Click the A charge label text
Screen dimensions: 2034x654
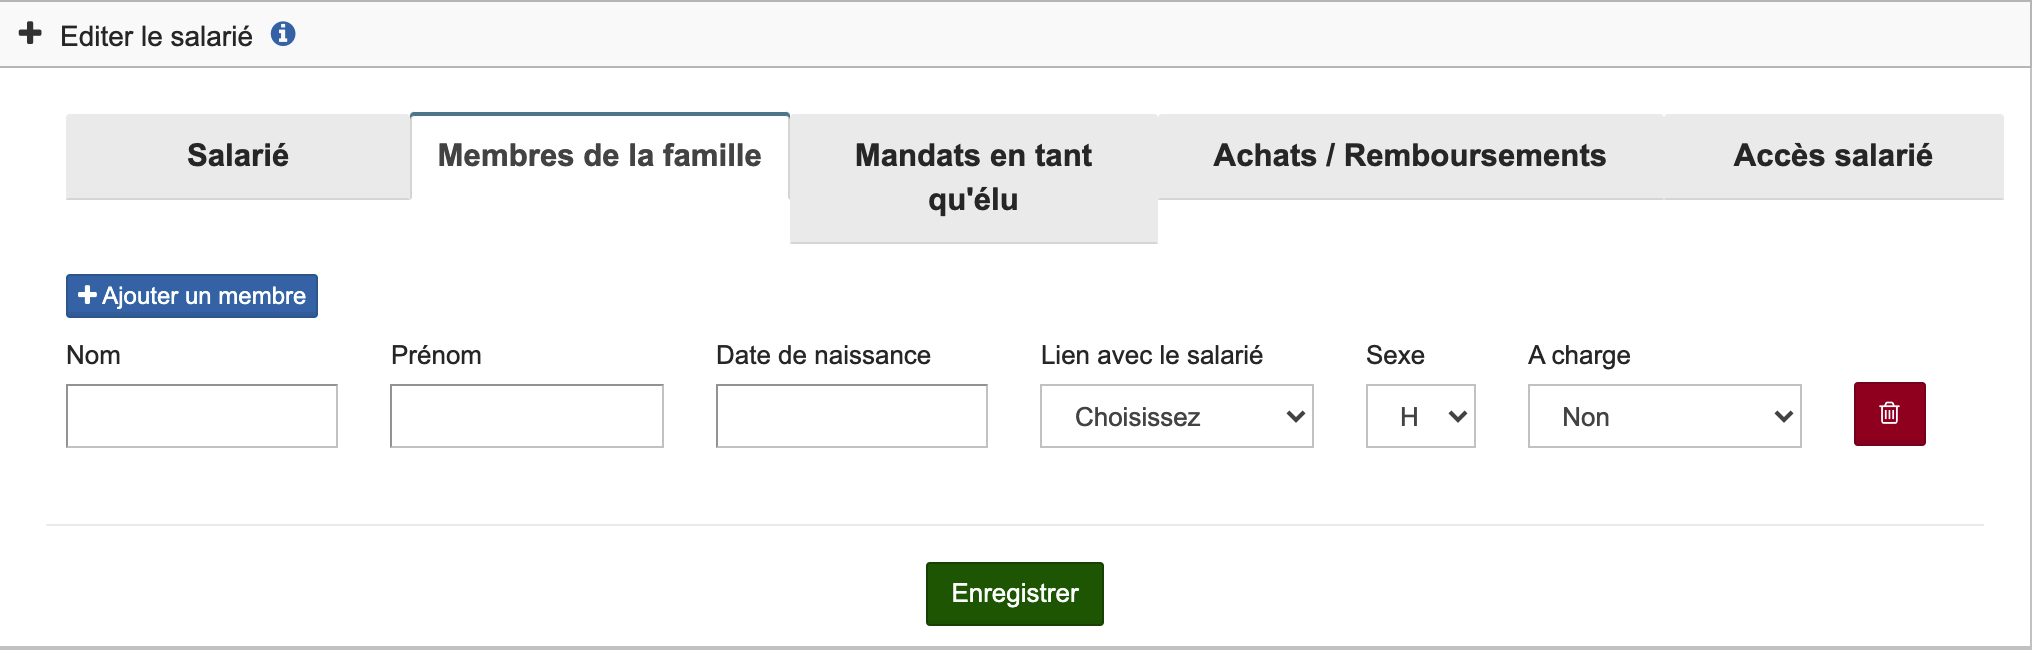pyautogui.click(x=1579, y=356)
